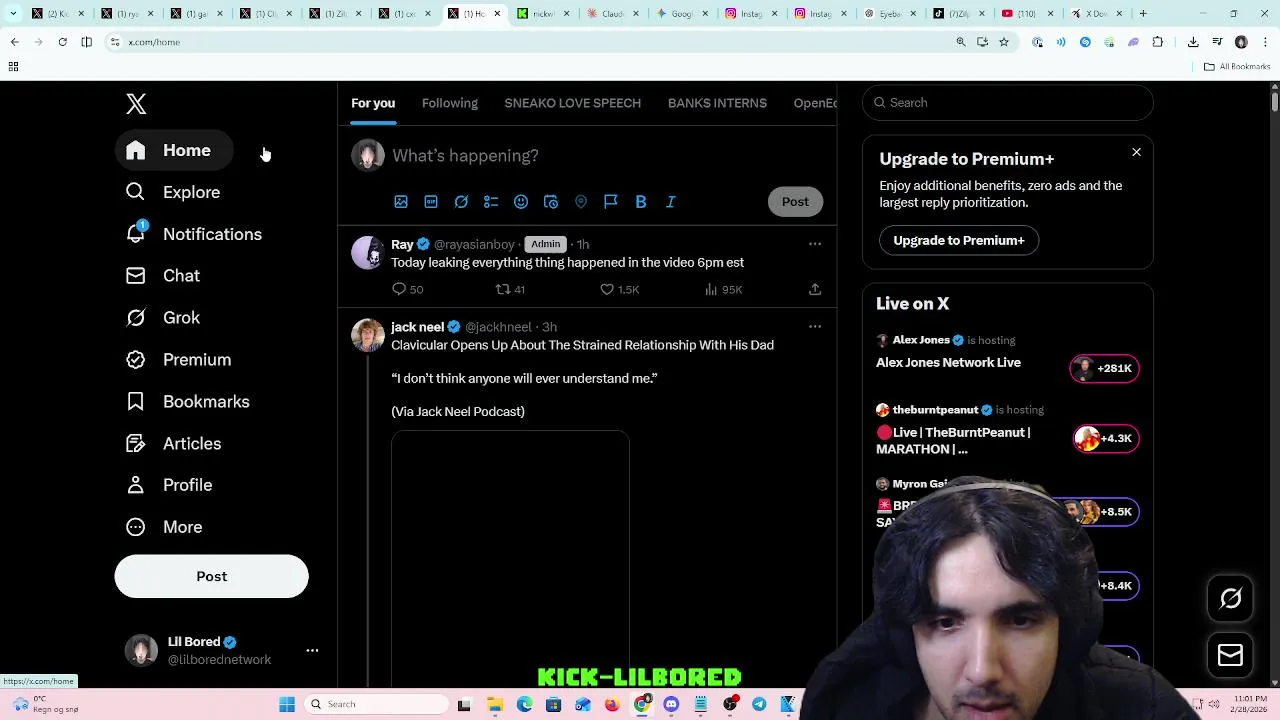Bookmark this page with star icon
Image resolution: width=1280 pixels, height=720 pixels.
coord(1004,42)
